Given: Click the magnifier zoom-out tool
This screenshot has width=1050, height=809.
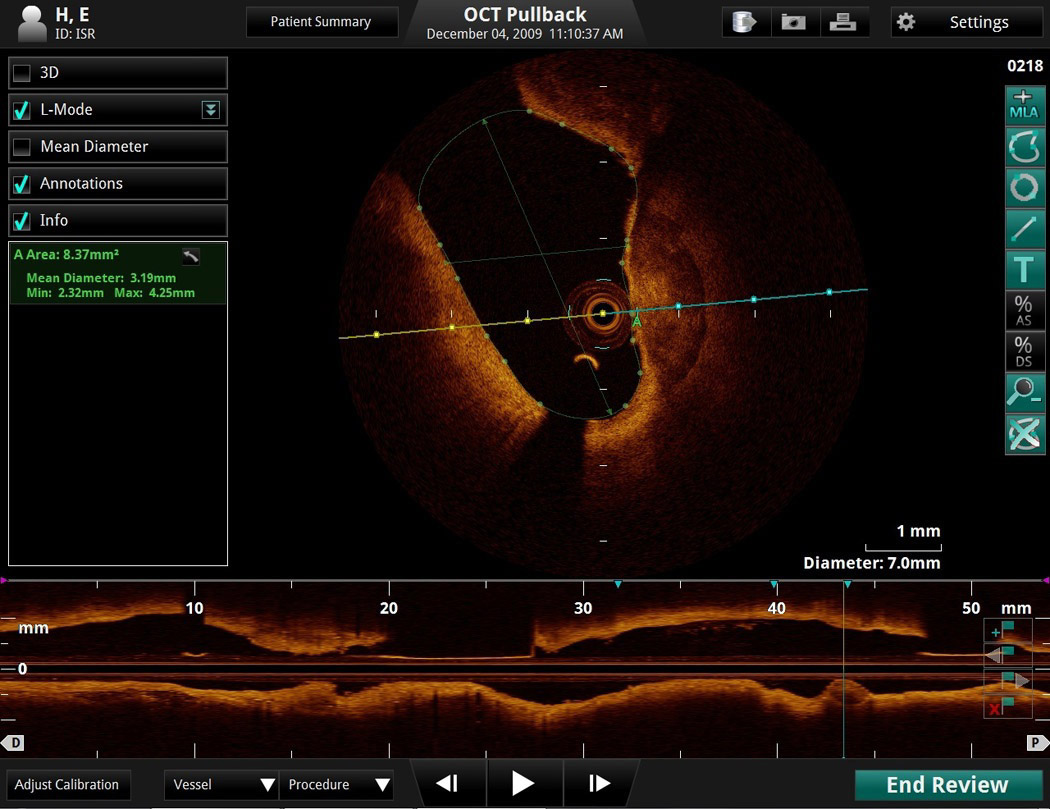Looking at the screenshot, I should 1024,393.
